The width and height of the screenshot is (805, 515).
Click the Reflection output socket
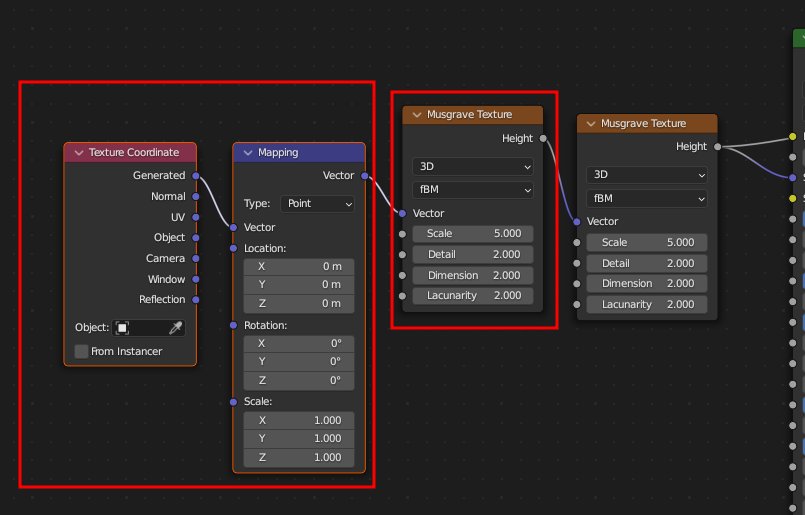pos(196,299)
